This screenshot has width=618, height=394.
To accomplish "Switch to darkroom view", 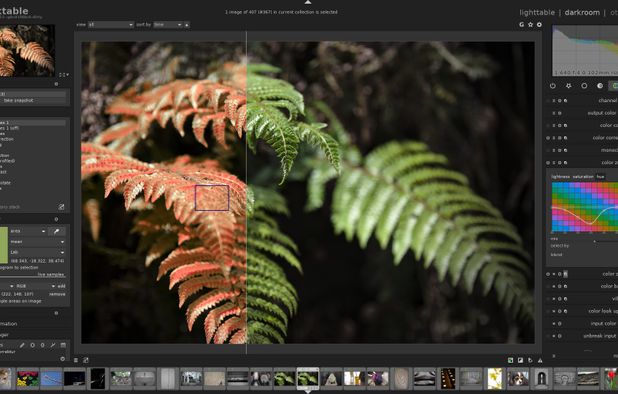I will (582, 13).
